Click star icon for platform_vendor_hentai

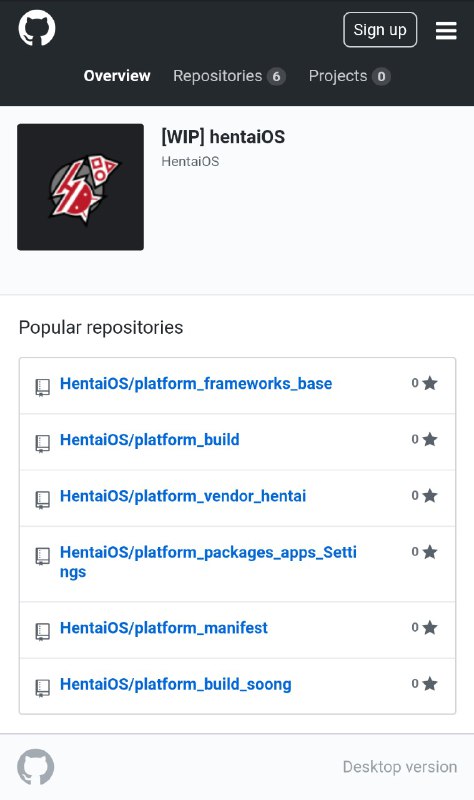click(x=430, y=495)
